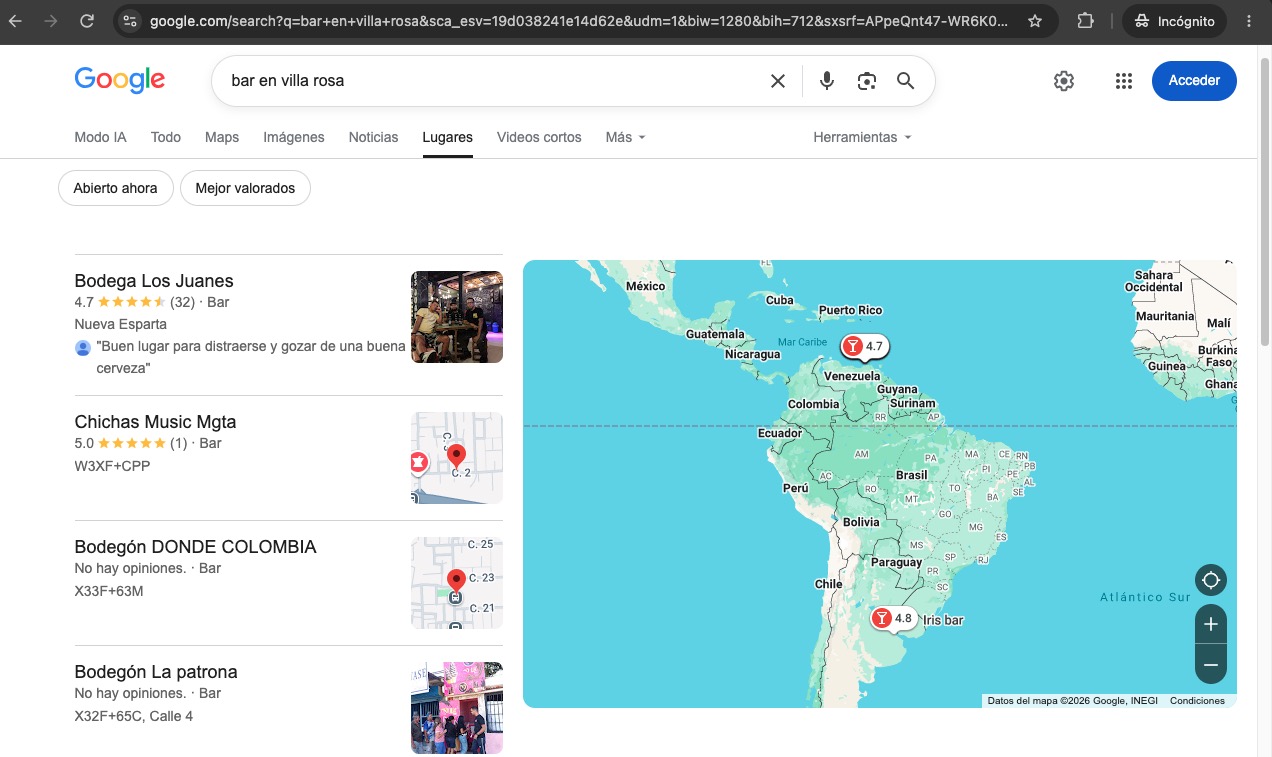Select the 4.8 Iris bar map pin
Viewport: 1272px width, 757px height.
893,619
